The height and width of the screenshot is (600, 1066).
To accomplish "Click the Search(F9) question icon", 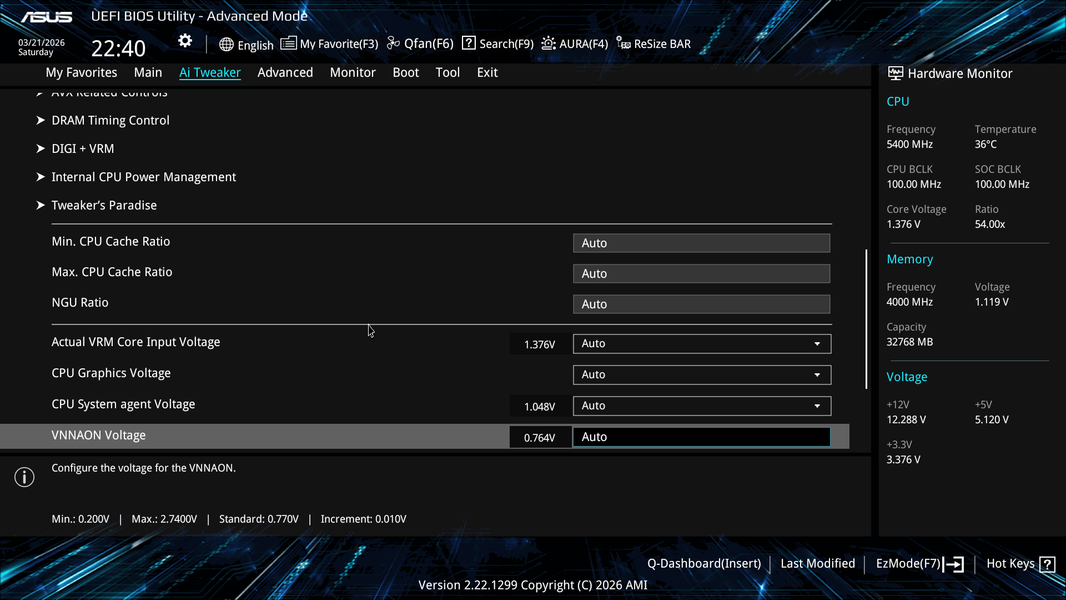I will point(468,43).
